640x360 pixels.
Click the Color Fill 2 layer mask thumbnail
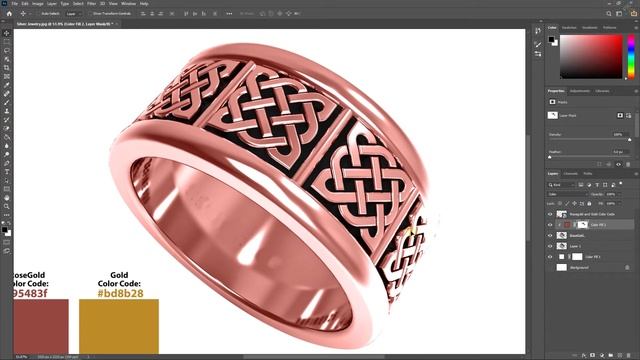tap(582, 225)
